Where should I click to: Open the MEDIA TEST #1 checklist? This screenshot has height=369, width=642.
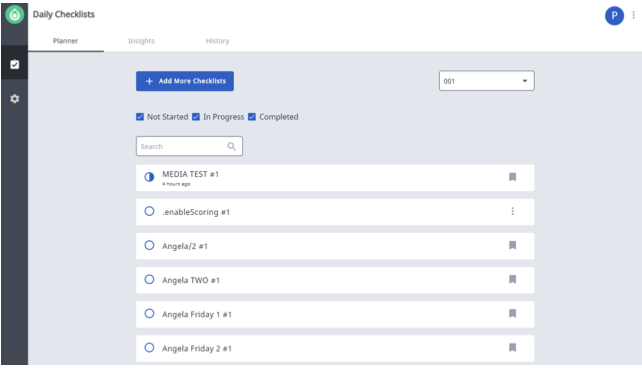pos(335,178)
